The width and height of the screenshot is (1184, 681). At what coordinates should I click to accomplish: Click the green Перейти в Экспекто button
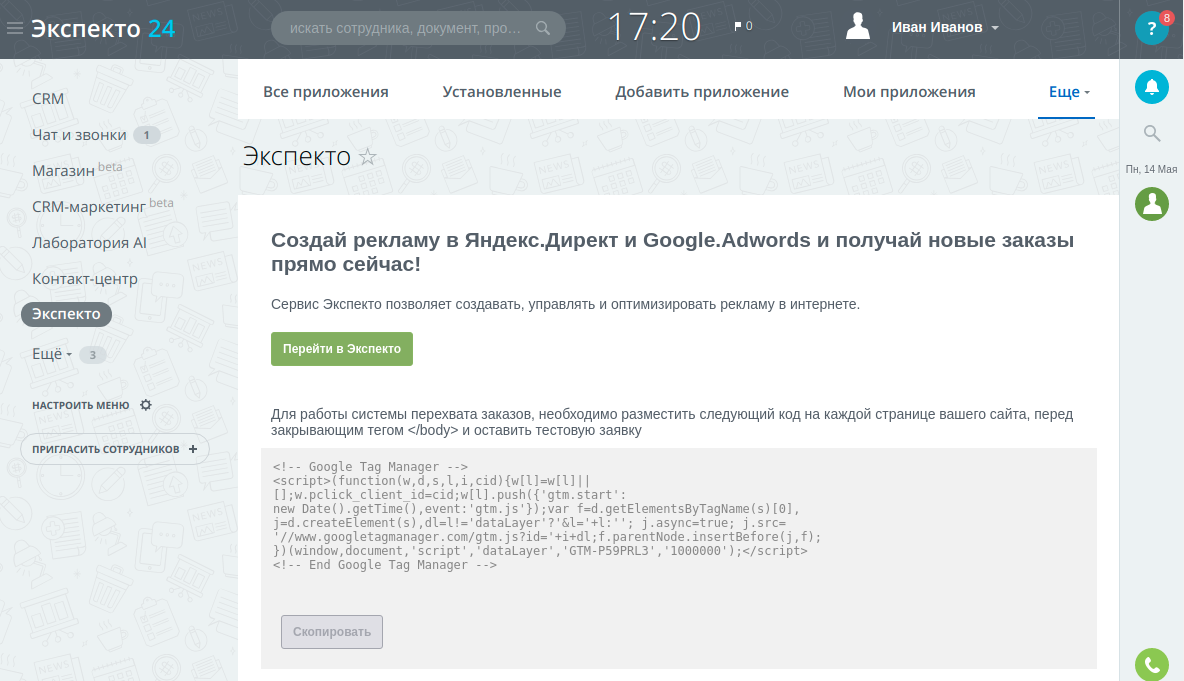[x=342, y=349]
